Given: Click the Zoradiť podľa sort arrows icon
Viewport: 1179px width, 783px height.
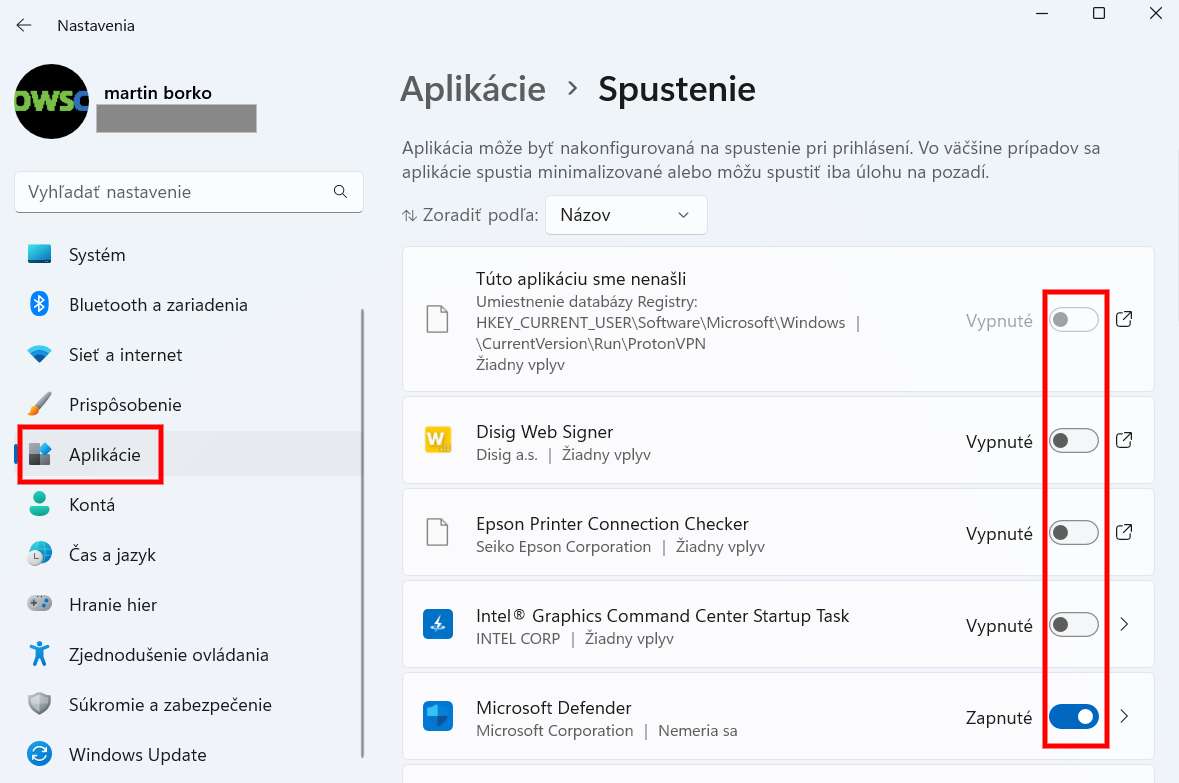Looking at the screenshot, I should tap(409, 216).
